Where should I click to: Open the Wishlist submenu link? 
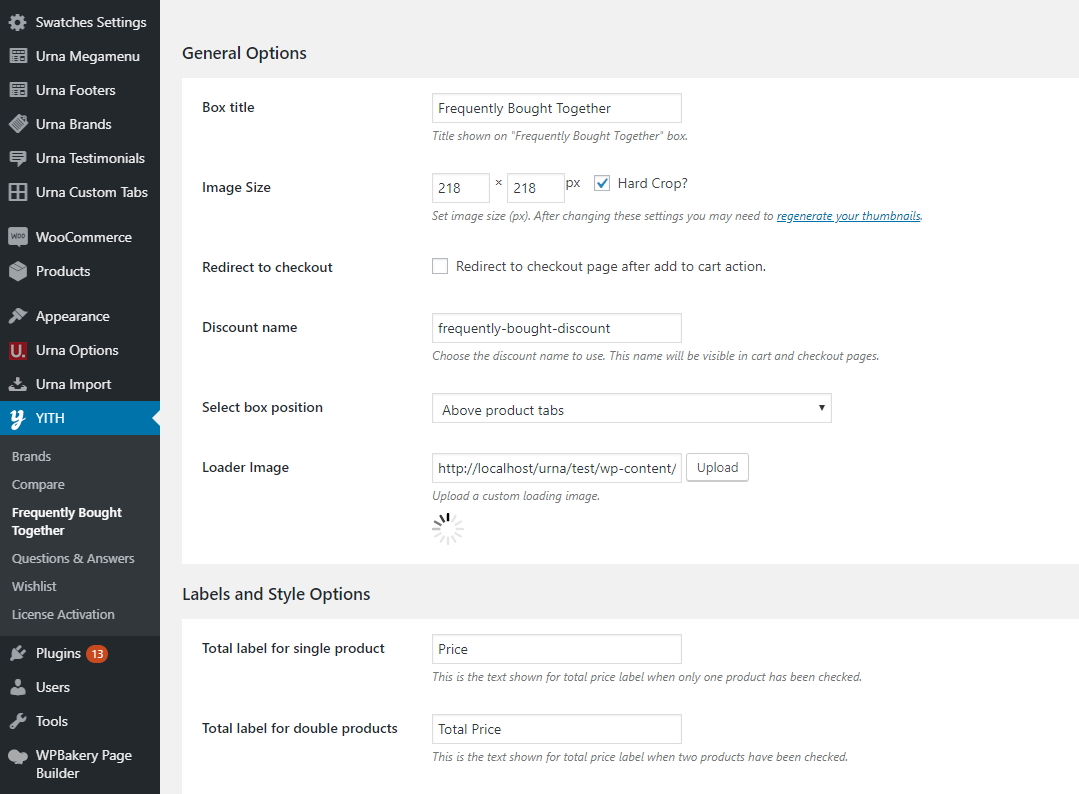coord(34,586)
